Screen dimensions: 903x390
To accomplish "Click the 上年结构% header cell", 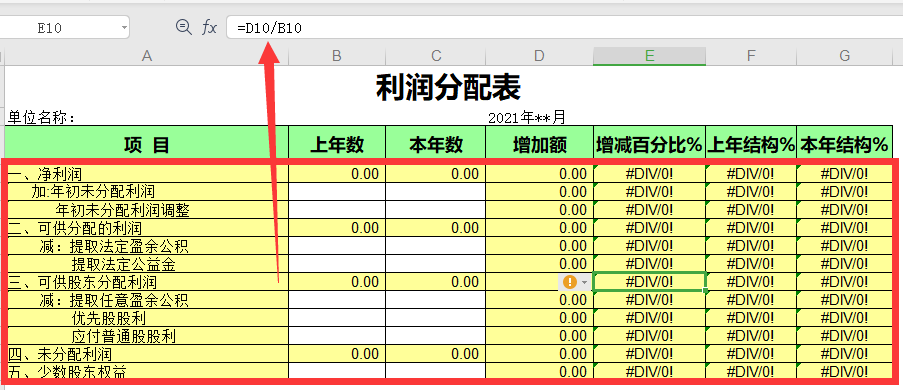I will pyautogui.click(x=751, y=145).
